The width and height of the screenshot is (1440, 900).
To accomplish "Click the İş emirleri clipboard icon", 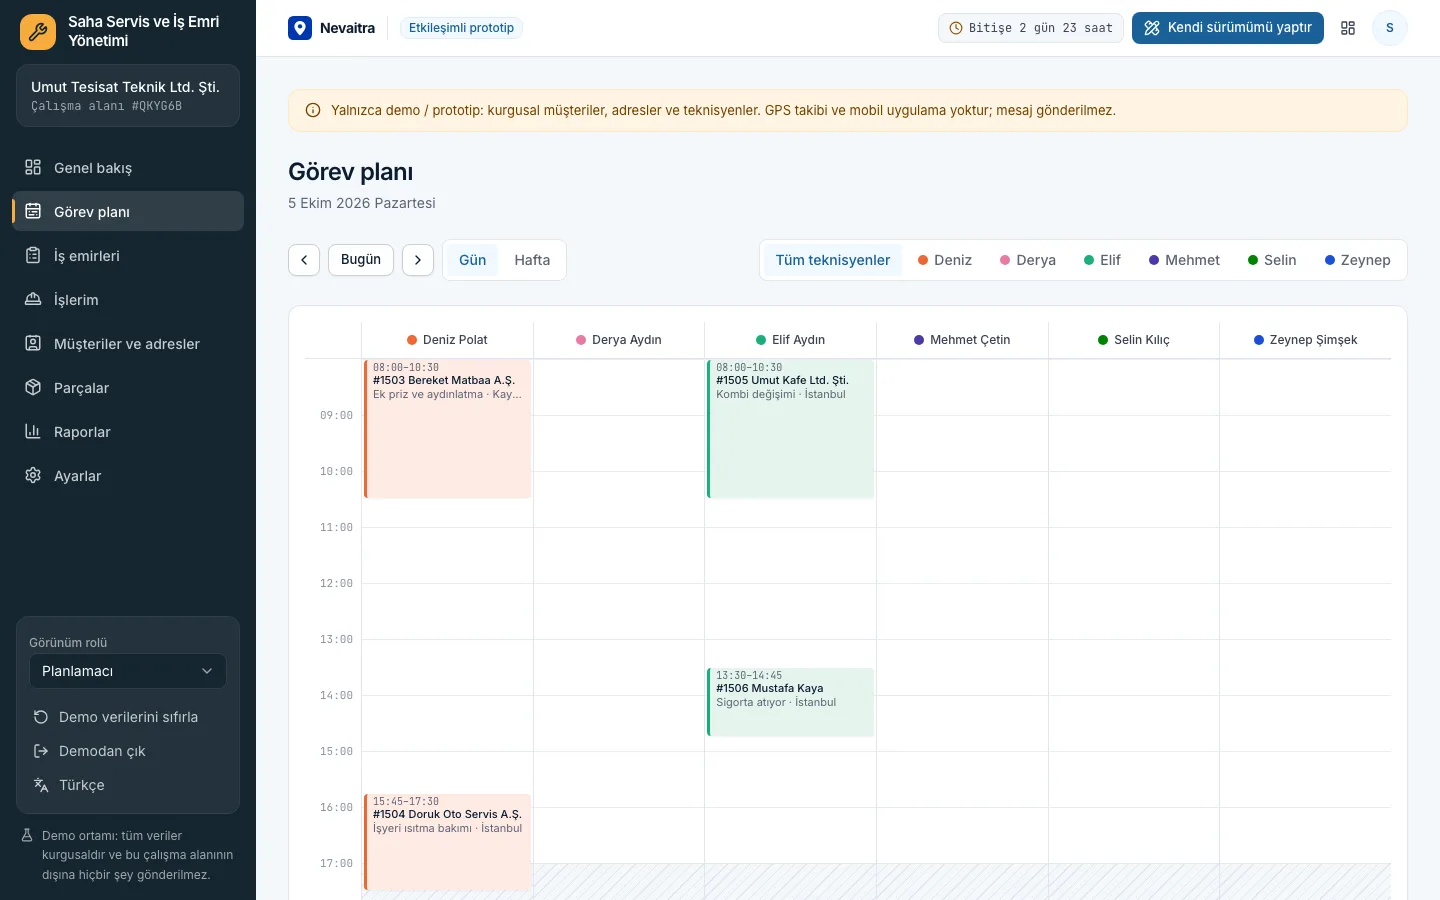I will pyautogui.click(x=33, y=255).
